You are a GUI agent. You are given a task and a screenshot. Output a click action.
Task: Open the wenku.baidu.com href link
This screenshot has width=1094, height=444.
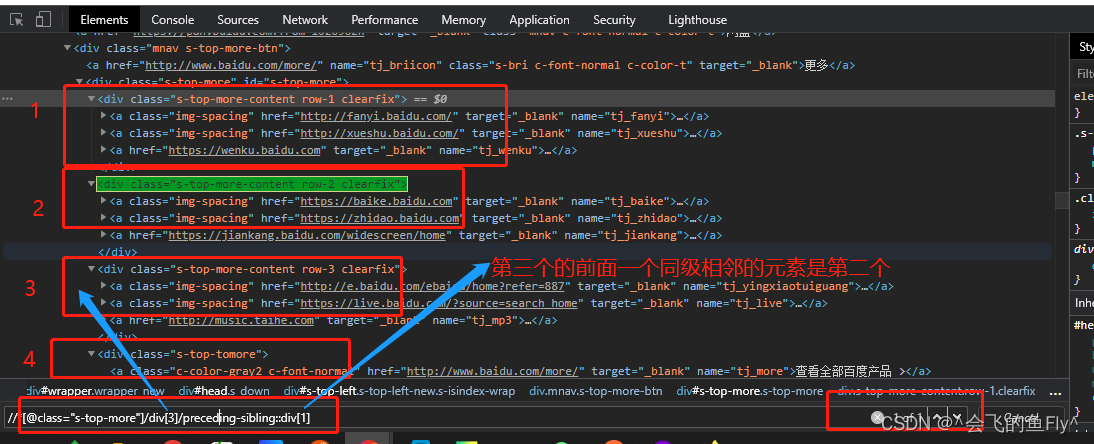click(x=244, y=150)
